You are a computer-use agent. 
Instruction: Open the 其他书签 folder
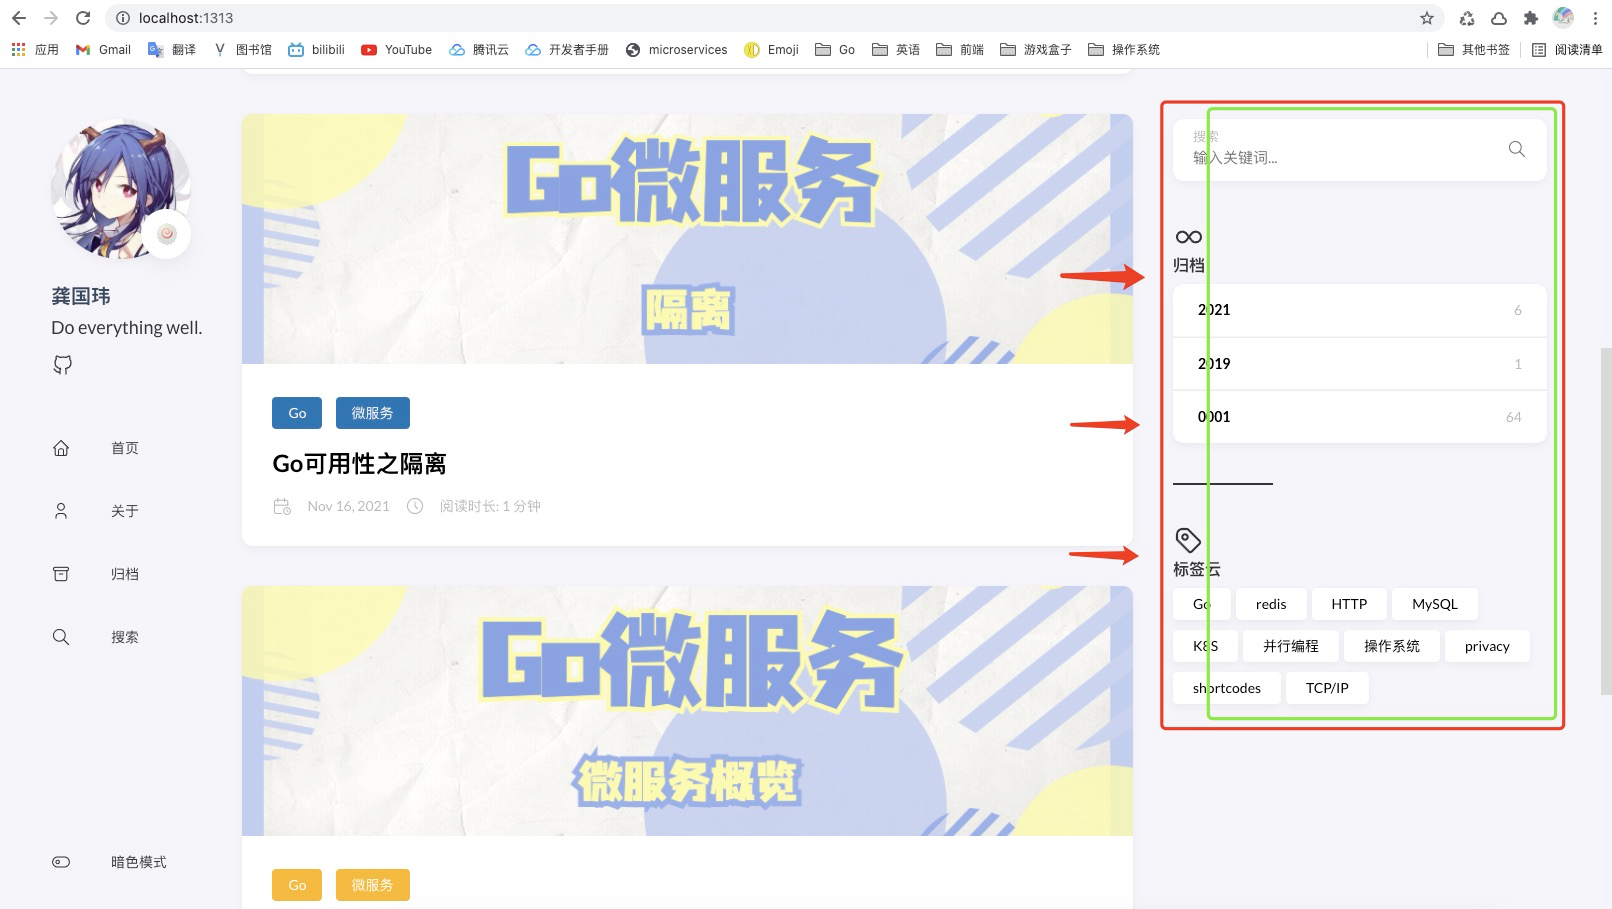tap(1474, 49)
